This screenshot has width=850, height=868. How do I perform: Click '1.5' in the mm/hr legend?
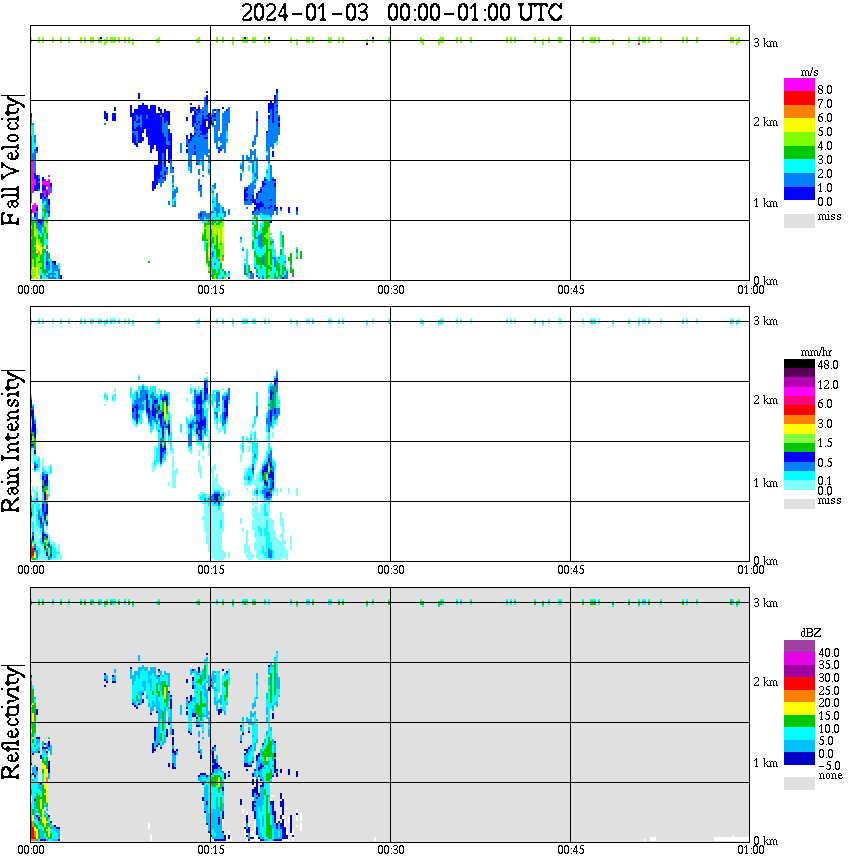[825, 443]
